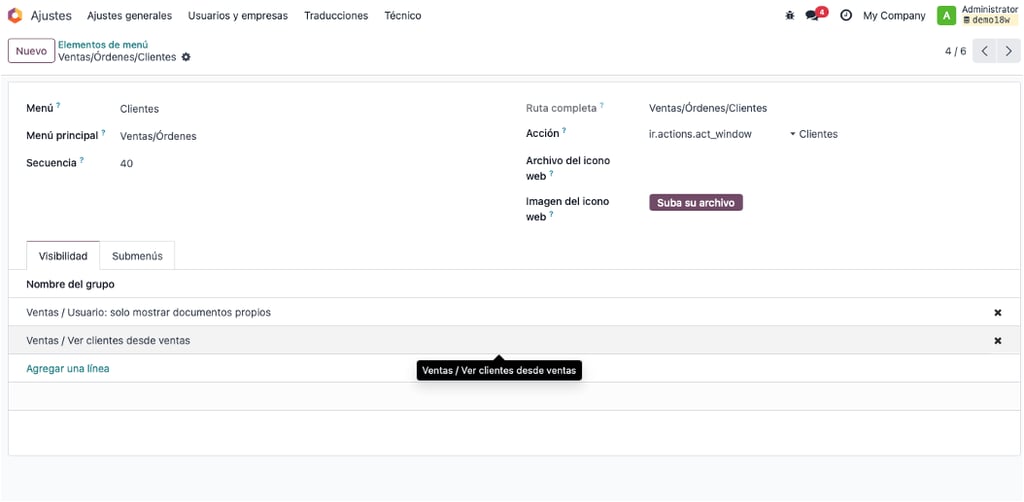The image size is (1024, 502).
Task: Click the Suba su archivo button
Action: tap(696, 203)
